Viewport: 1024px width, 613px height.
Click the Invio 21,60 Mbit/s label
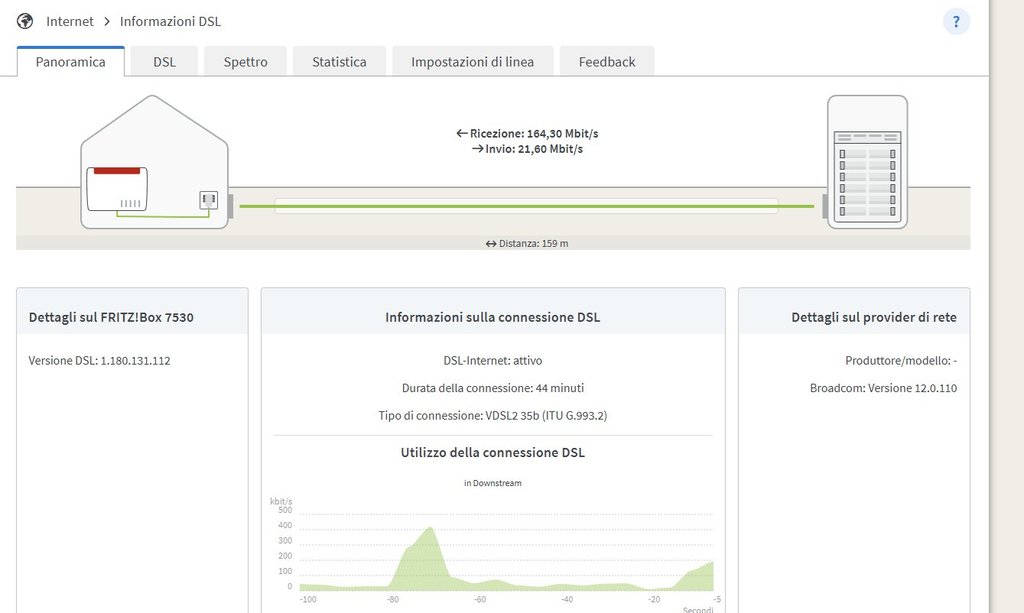(x=527, y=149)
